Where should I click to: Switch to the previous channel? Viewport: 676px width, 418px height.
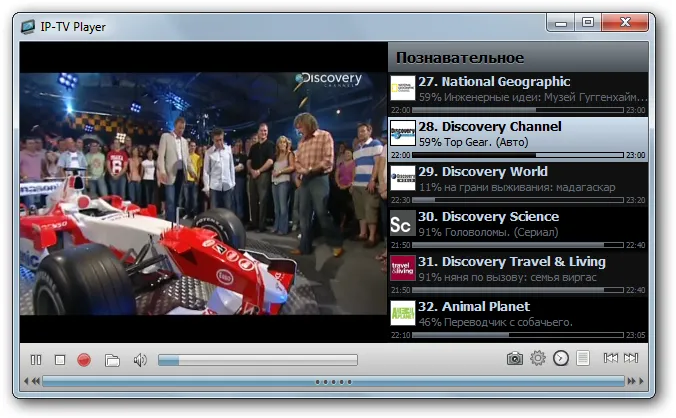coord(610,358)
